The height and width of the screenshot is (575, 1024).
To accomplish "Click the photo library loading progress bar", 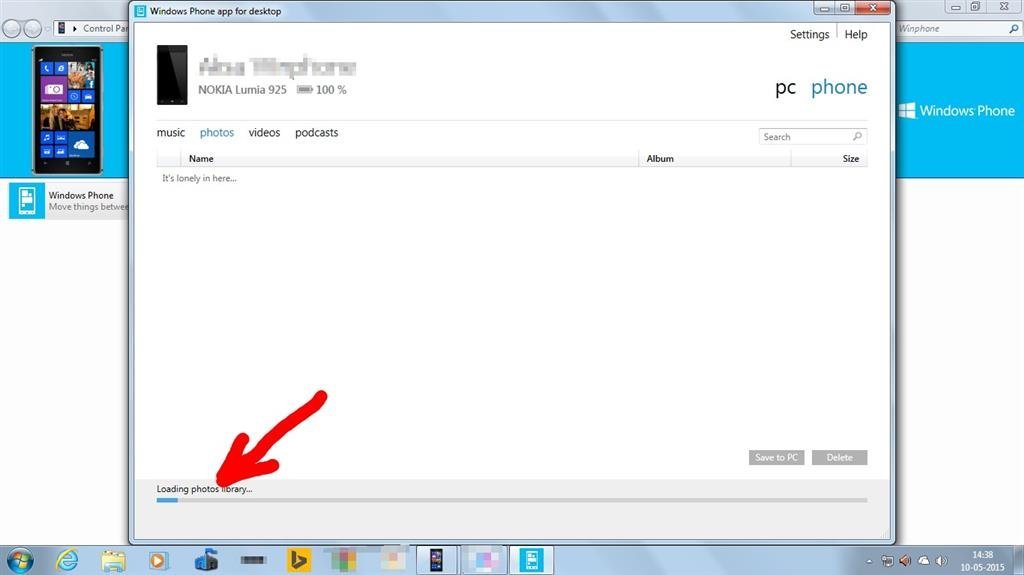I will (x=512, y=500).
